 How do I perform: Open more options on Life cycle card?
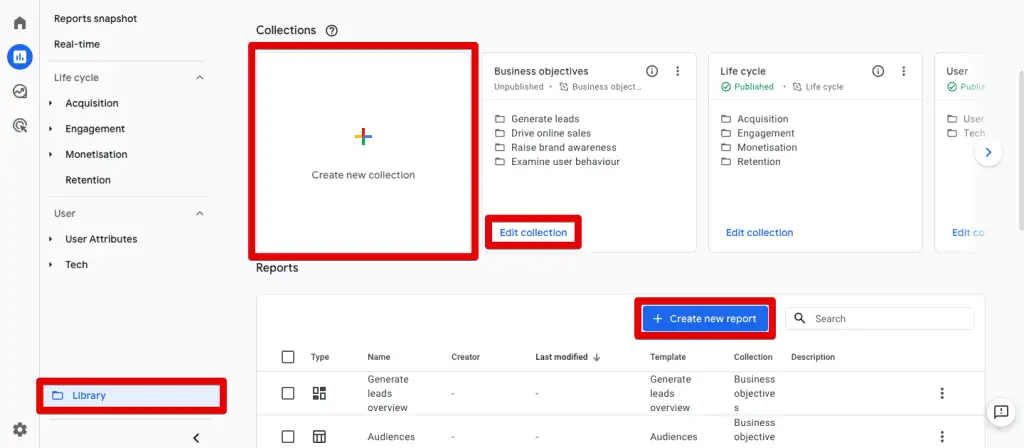click(904, 71)
